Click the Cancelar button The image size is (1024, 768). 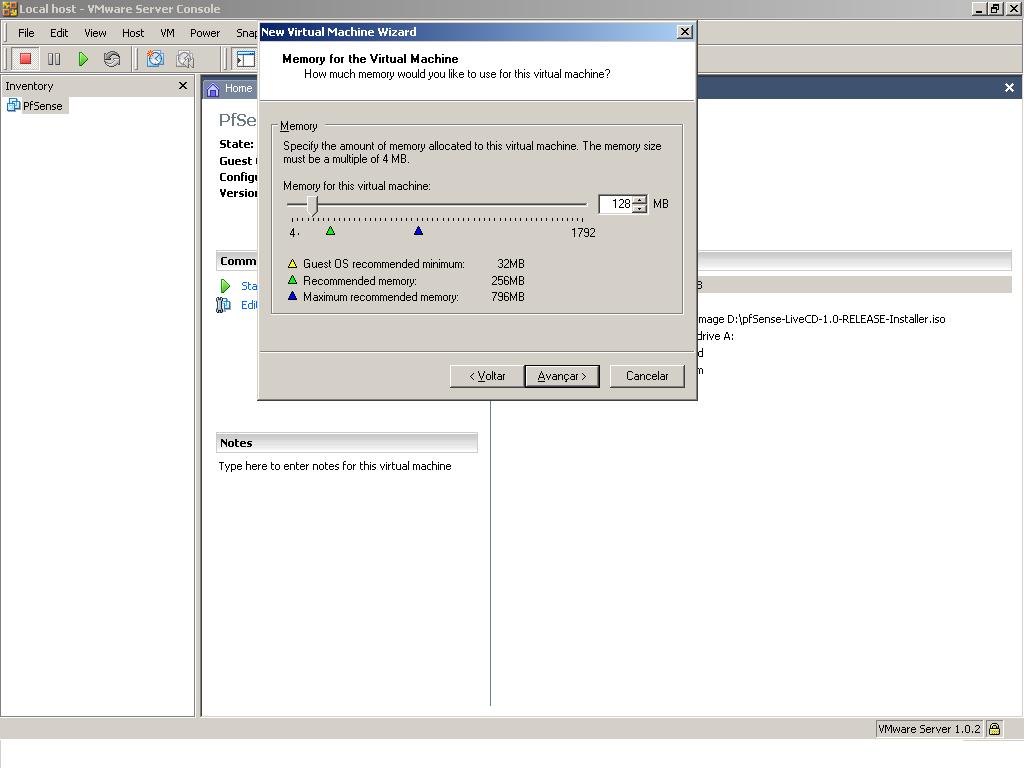(647, 376)
